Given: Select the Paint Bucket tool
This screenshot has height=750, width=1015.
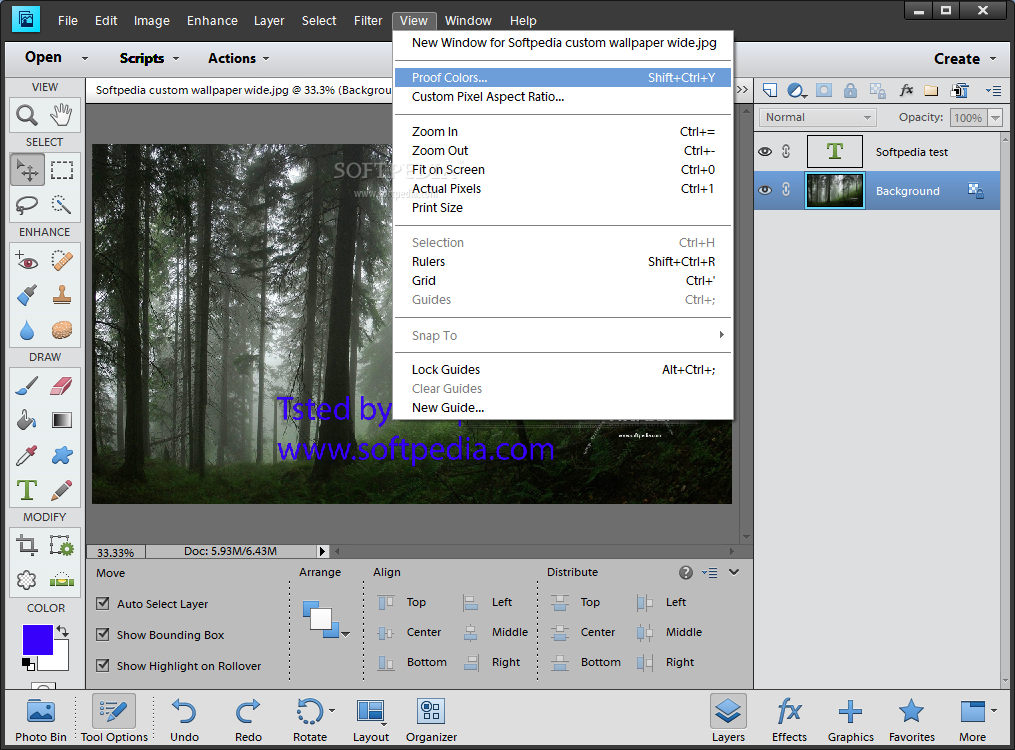Looking at the screenshot, I should click(27, 421).
